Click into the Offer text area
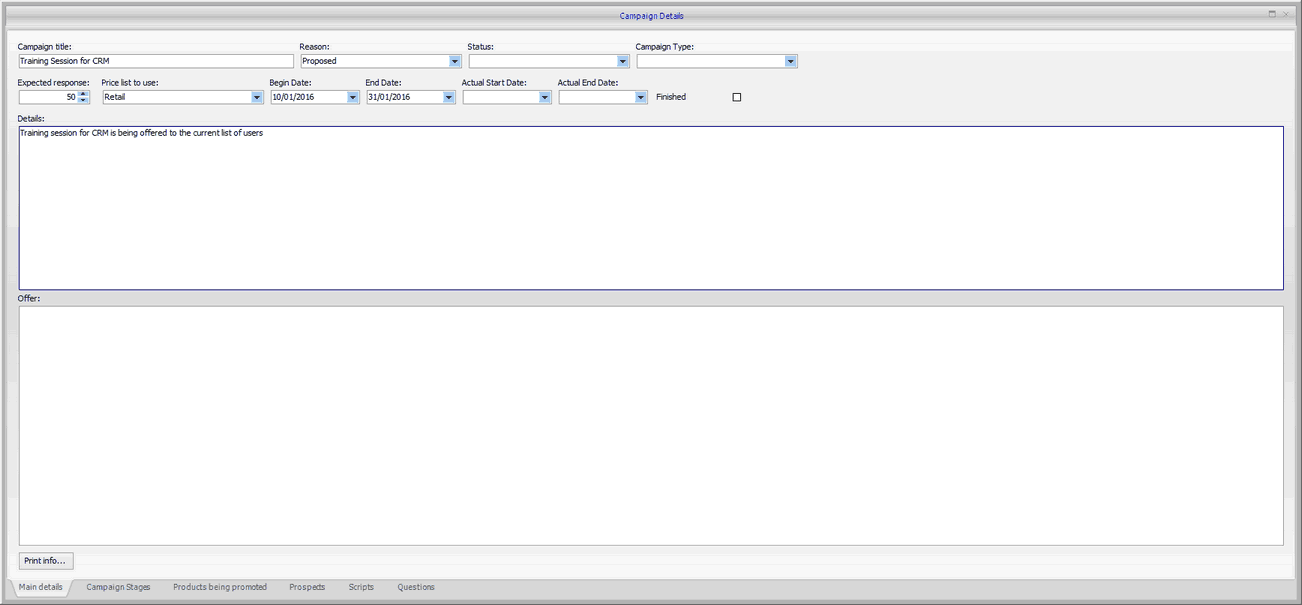 (650, 425)
